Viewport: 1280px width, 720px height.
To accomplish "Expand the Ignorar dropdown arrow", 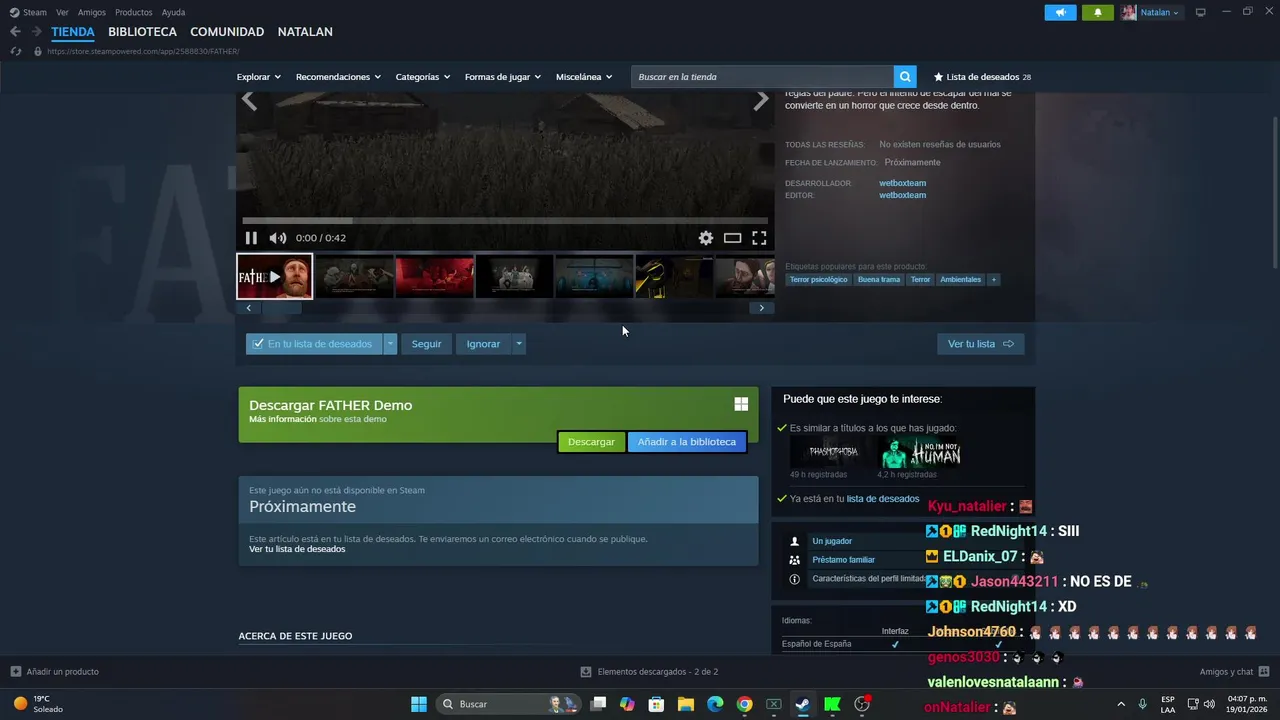I will pos(518,344).
